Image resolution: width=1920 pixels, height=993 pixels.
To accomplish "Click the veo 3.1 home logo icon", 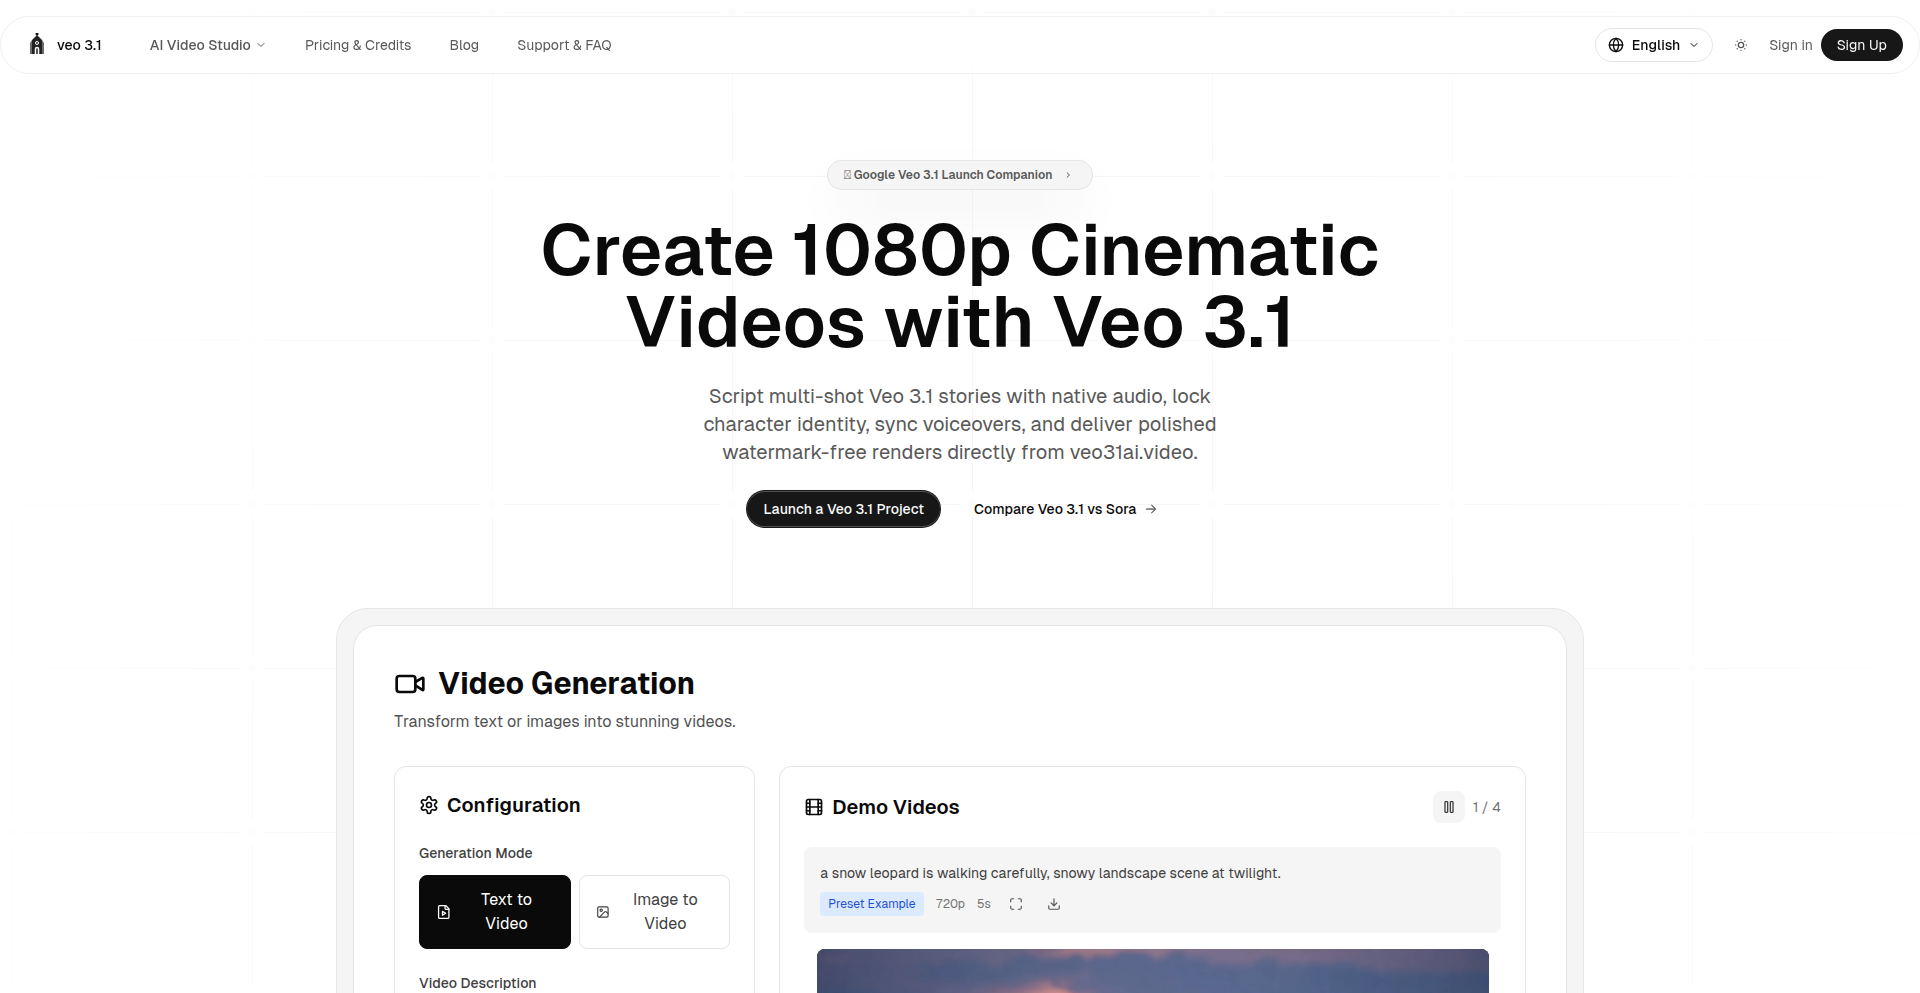I will pos(37,44).
